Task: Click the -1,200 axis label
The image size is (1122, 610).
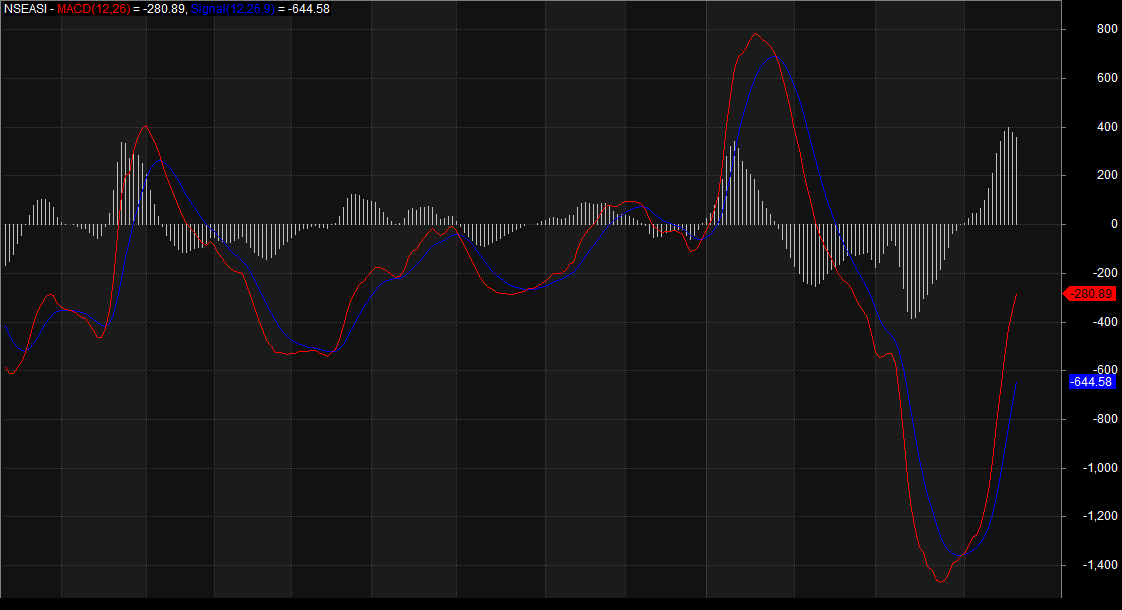Action: pos(1101,516)
